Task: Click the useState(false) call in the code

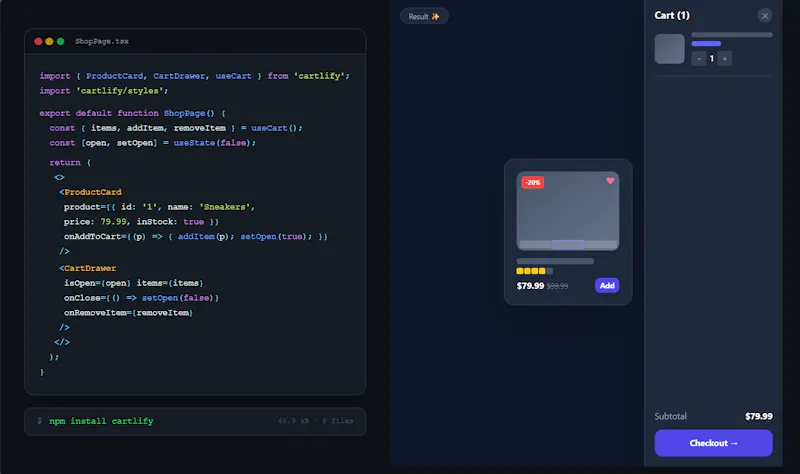Action: pyautogui.click(x=214, y=143)
